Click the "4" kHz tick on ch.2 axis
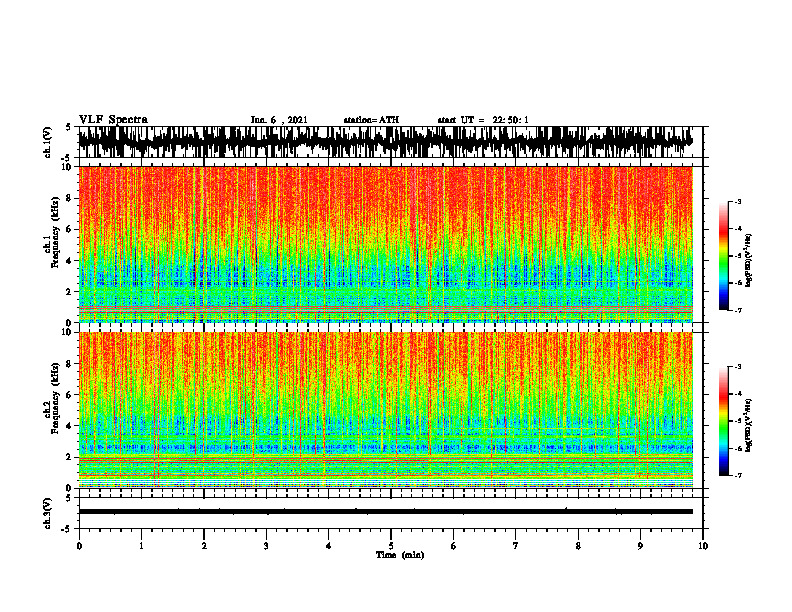 click(69, 426)
